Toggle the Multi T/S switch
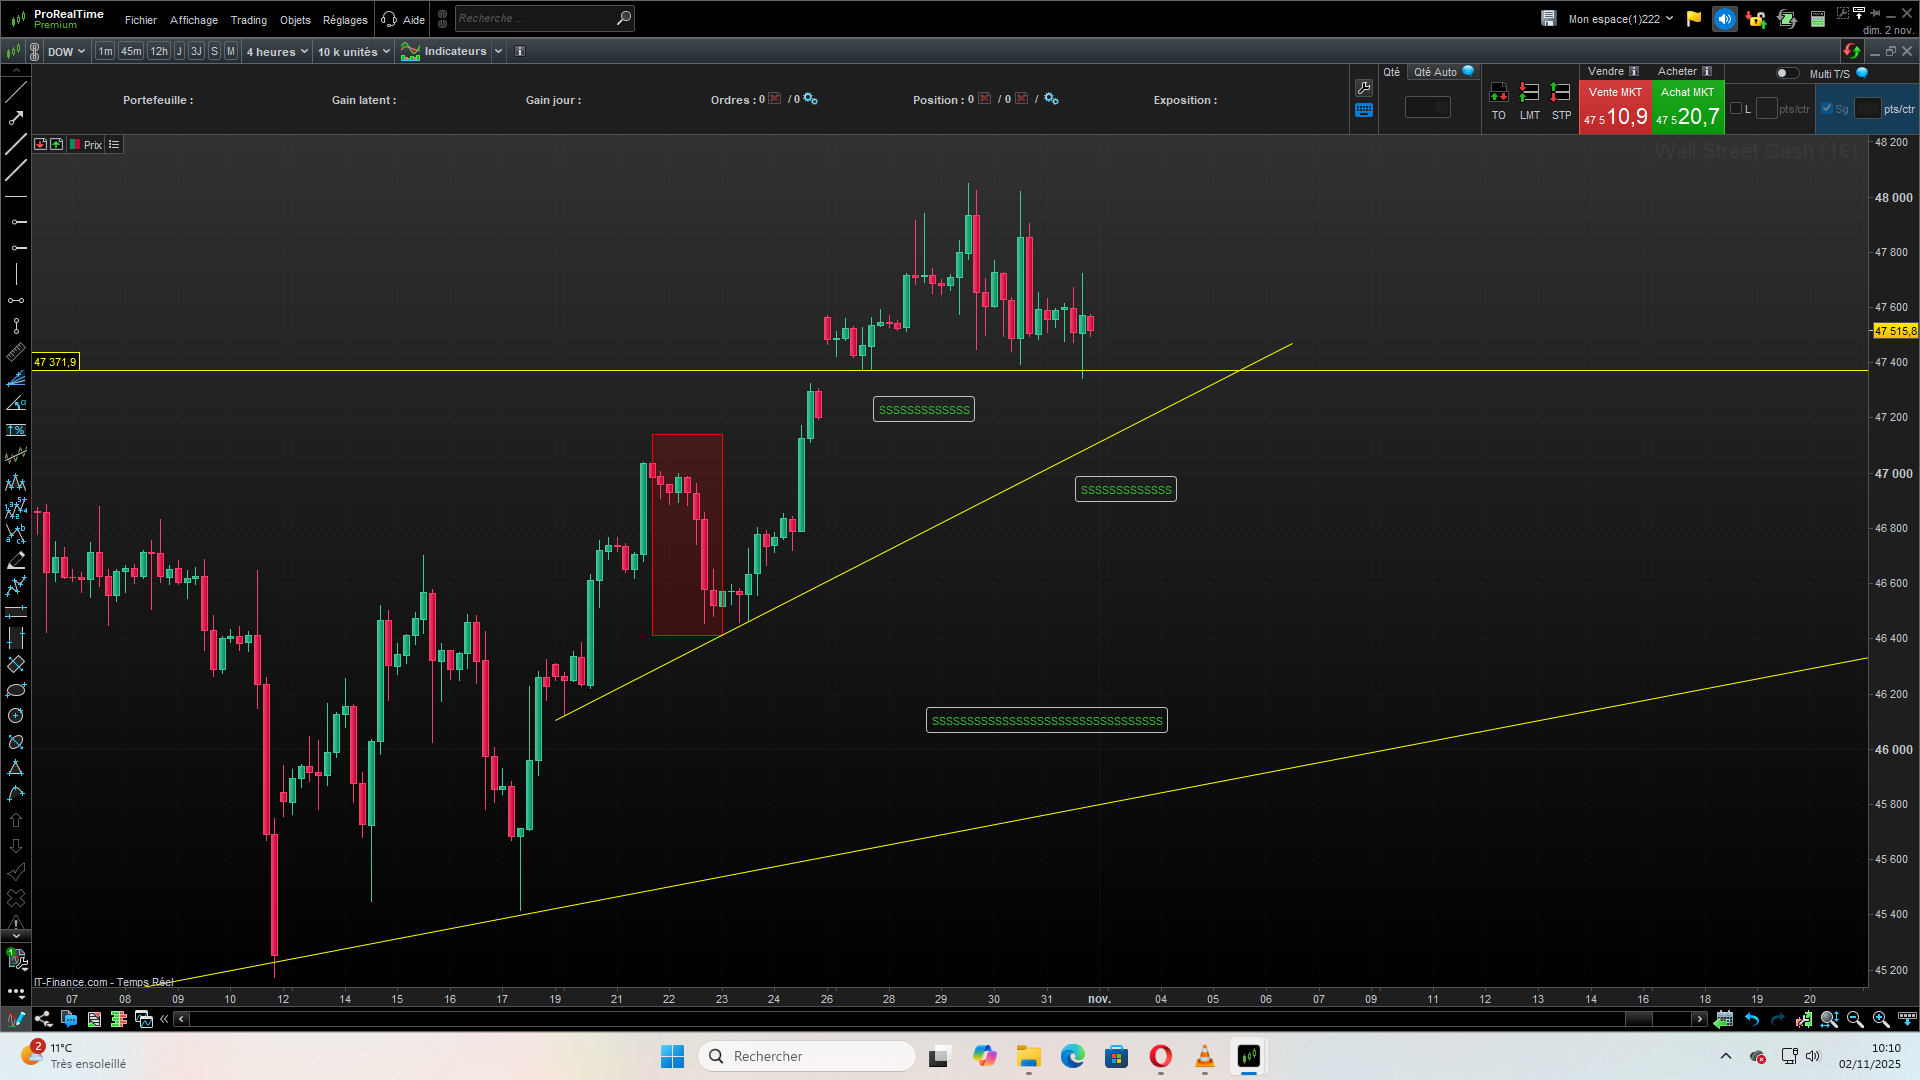 pyautogui.click(x=1786, y=73)
